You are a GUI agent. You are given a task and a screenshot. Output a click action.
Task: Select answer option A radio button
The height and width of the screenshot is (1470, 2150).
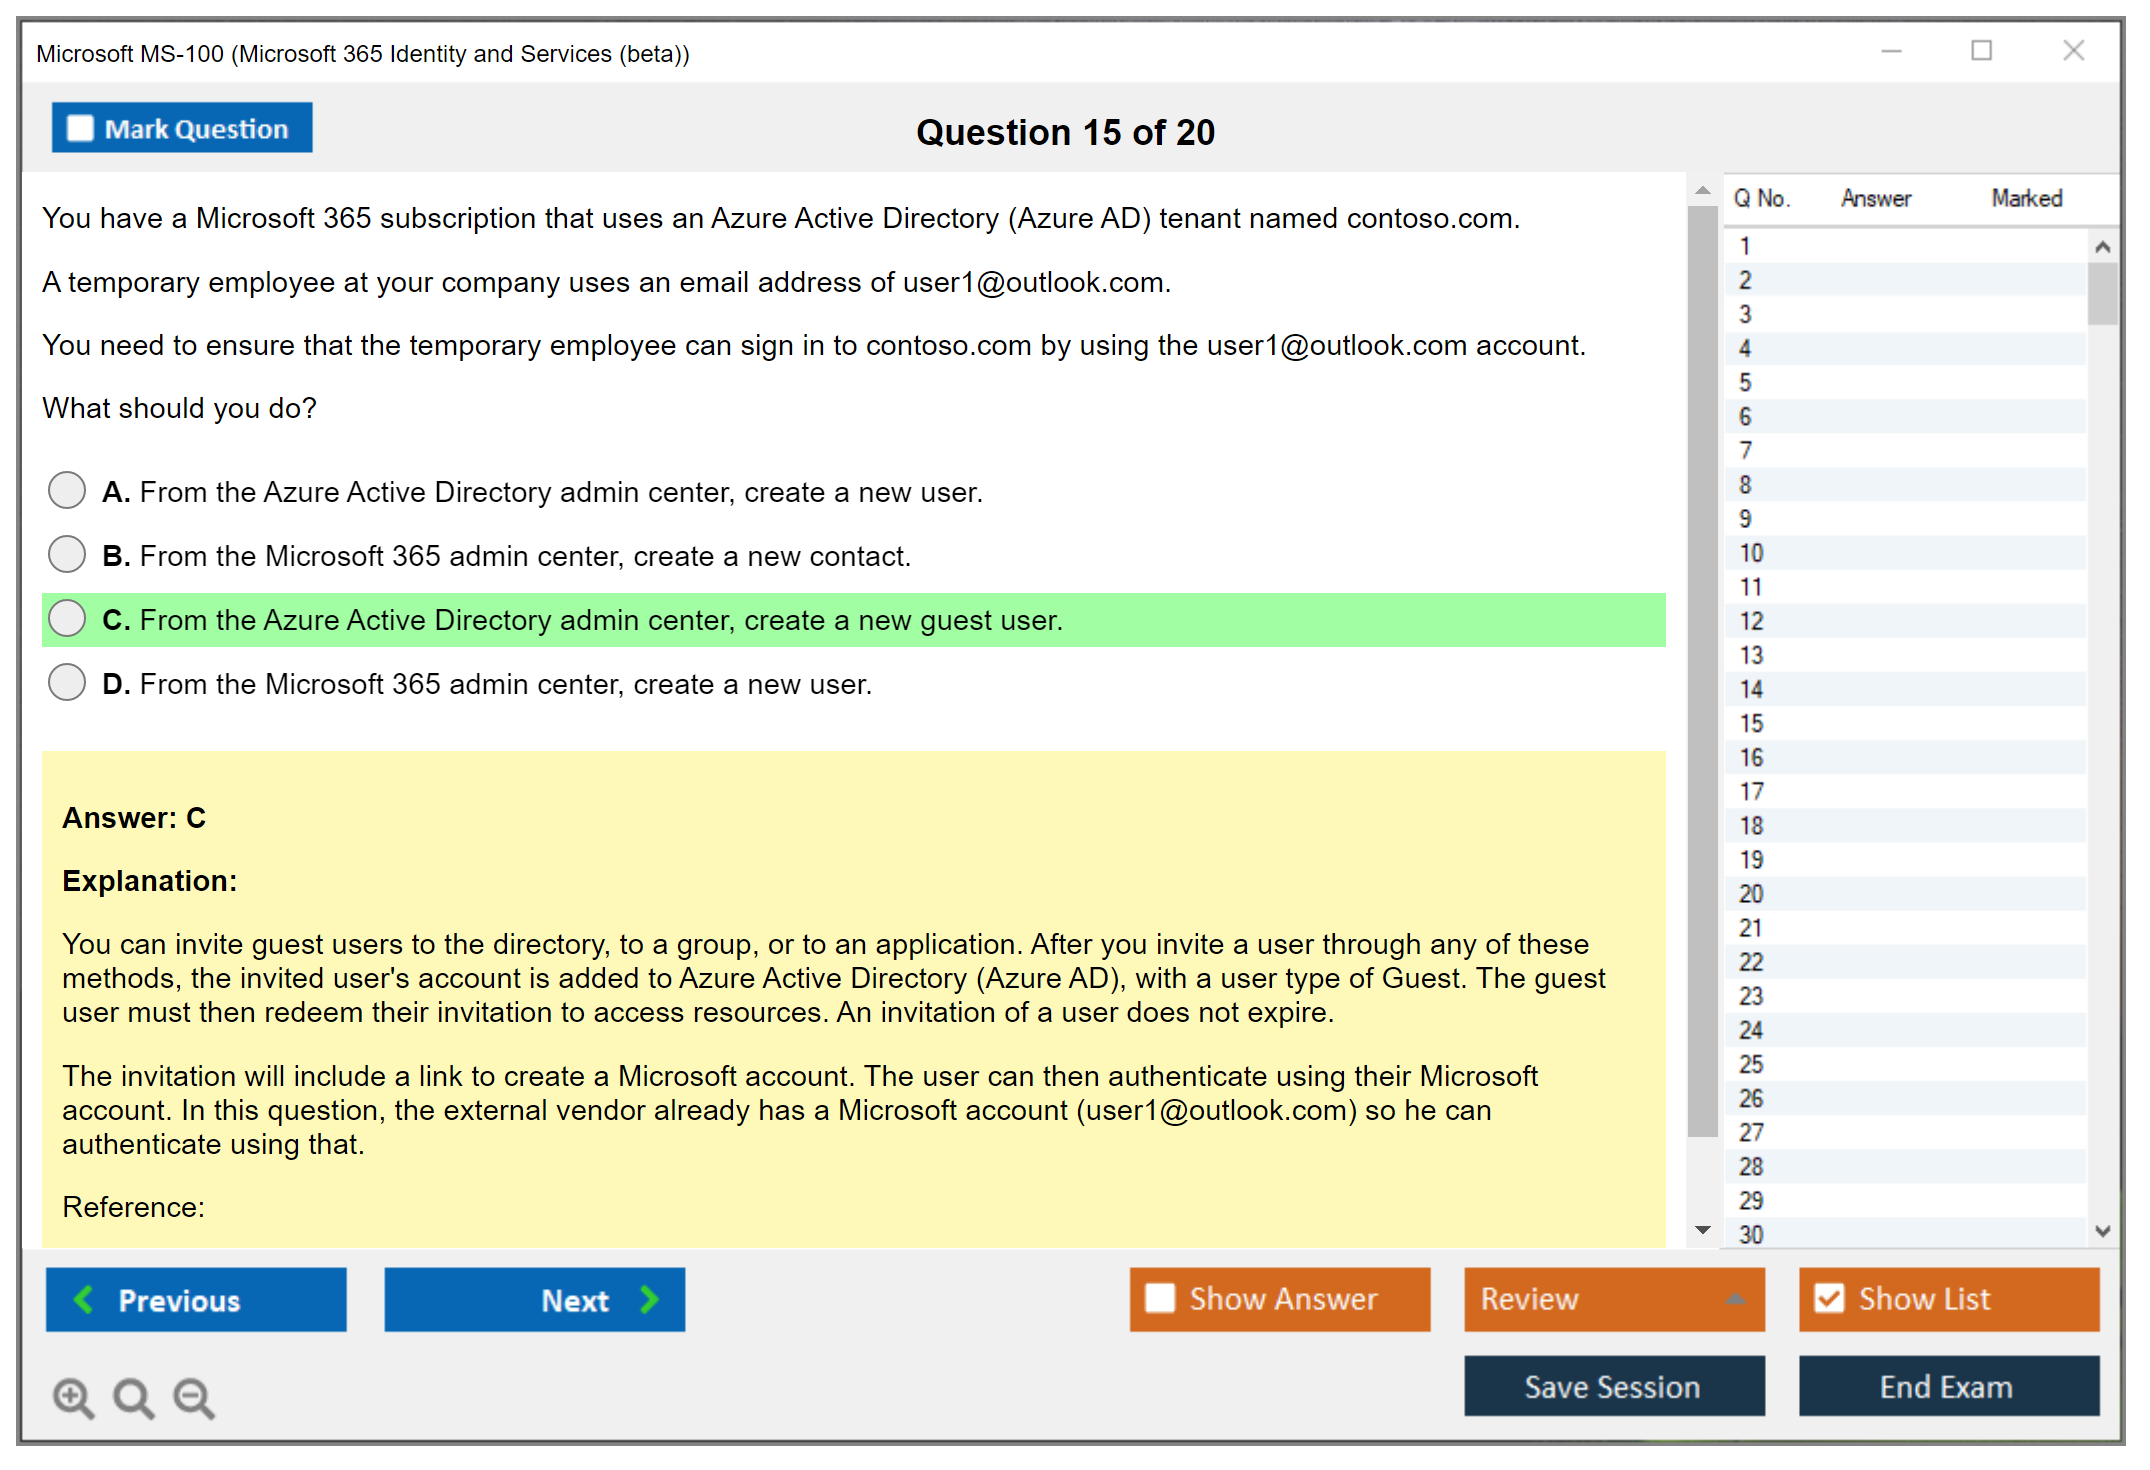[x=67, y=490]
